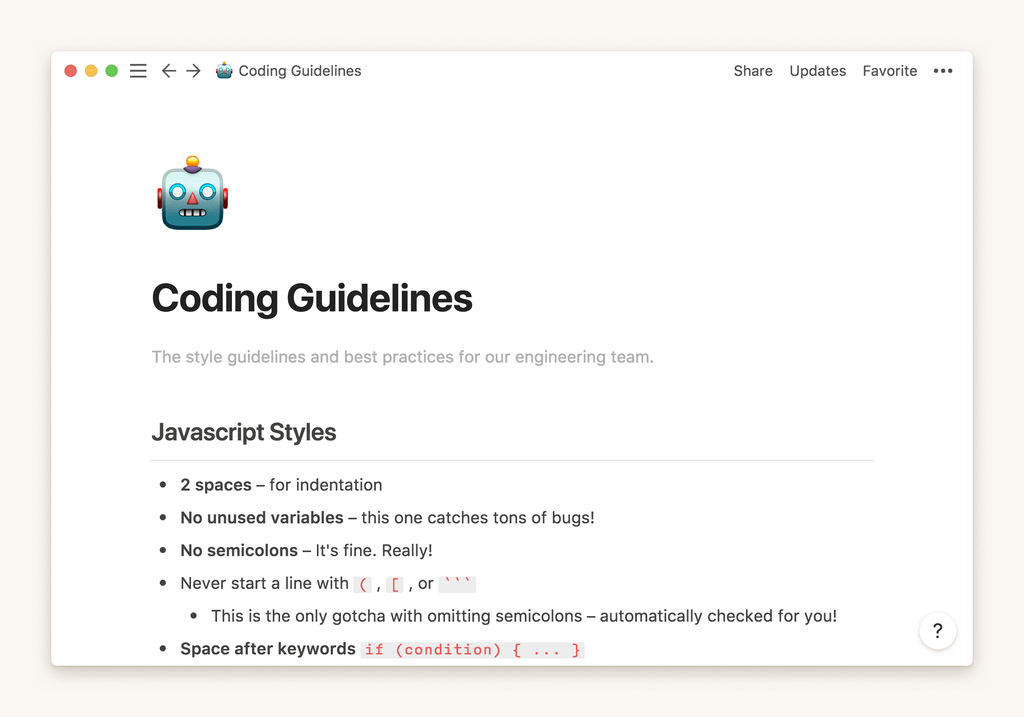
Task: Click the Share button
Action: (753, 71)
